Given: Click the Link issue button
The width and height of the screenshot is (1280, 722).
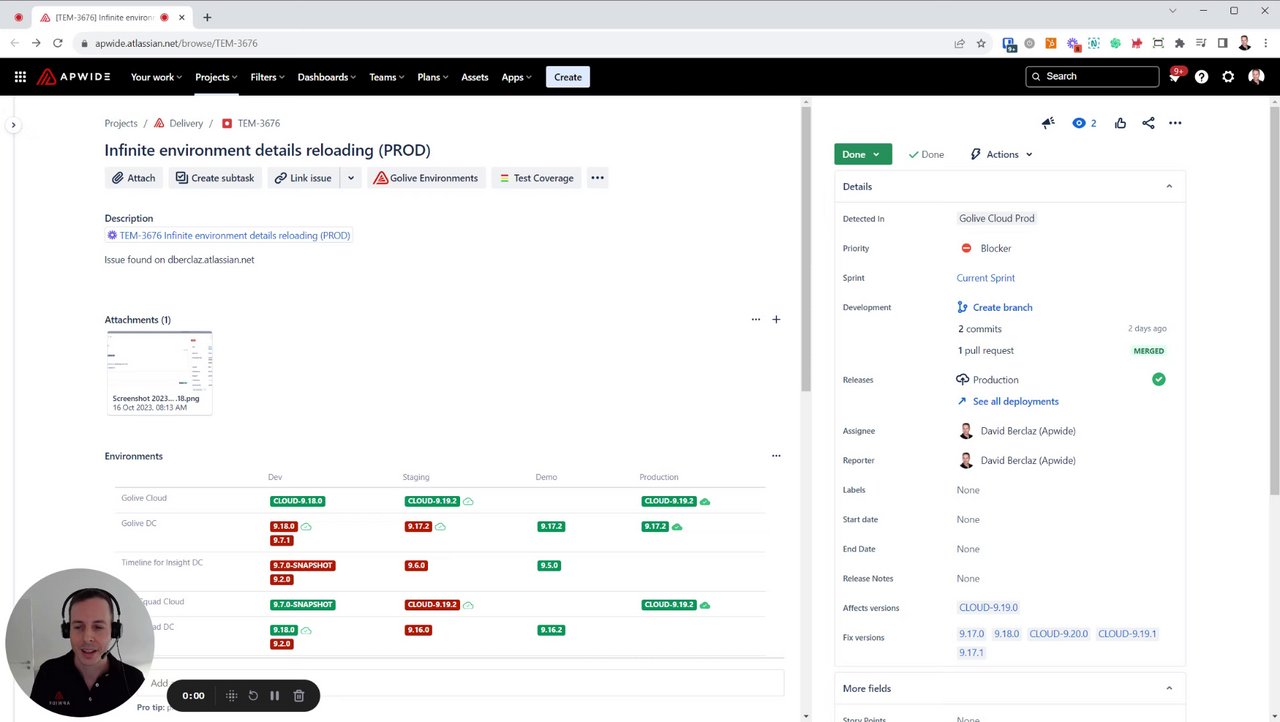Looking at the screenshot, I should click(303, 178).
